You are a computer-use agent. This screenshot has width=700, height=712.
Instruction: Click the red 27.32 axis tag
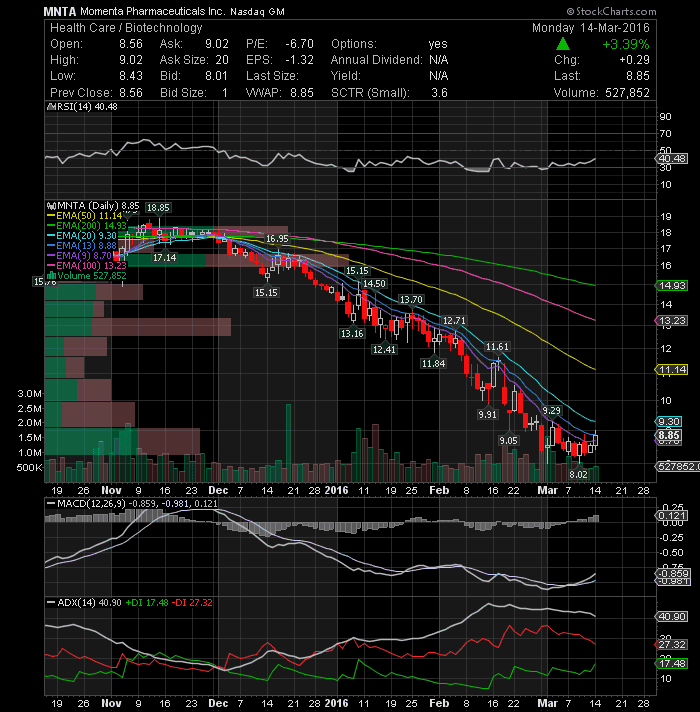click(671, 645)
